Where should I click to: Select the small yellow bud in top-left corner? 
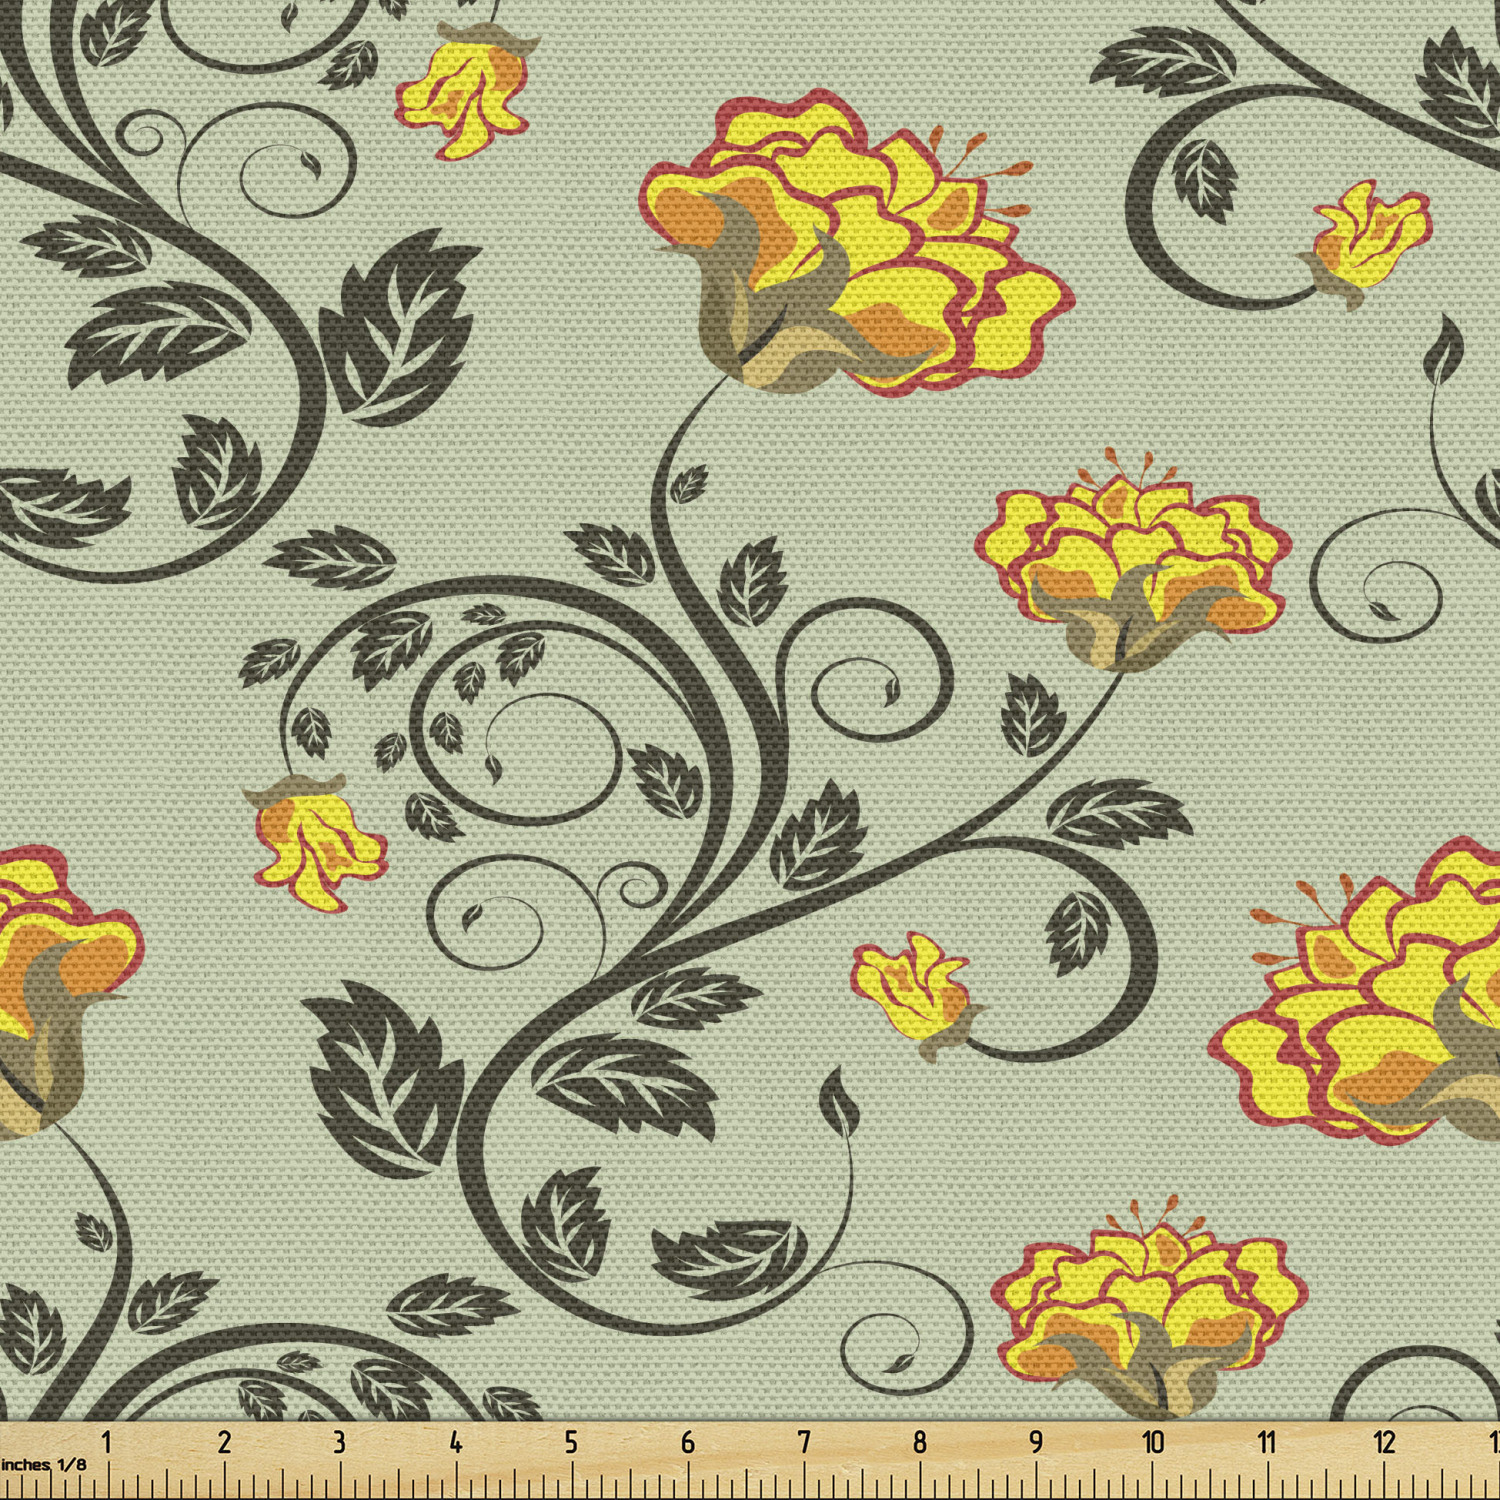[x=465, y=95]
